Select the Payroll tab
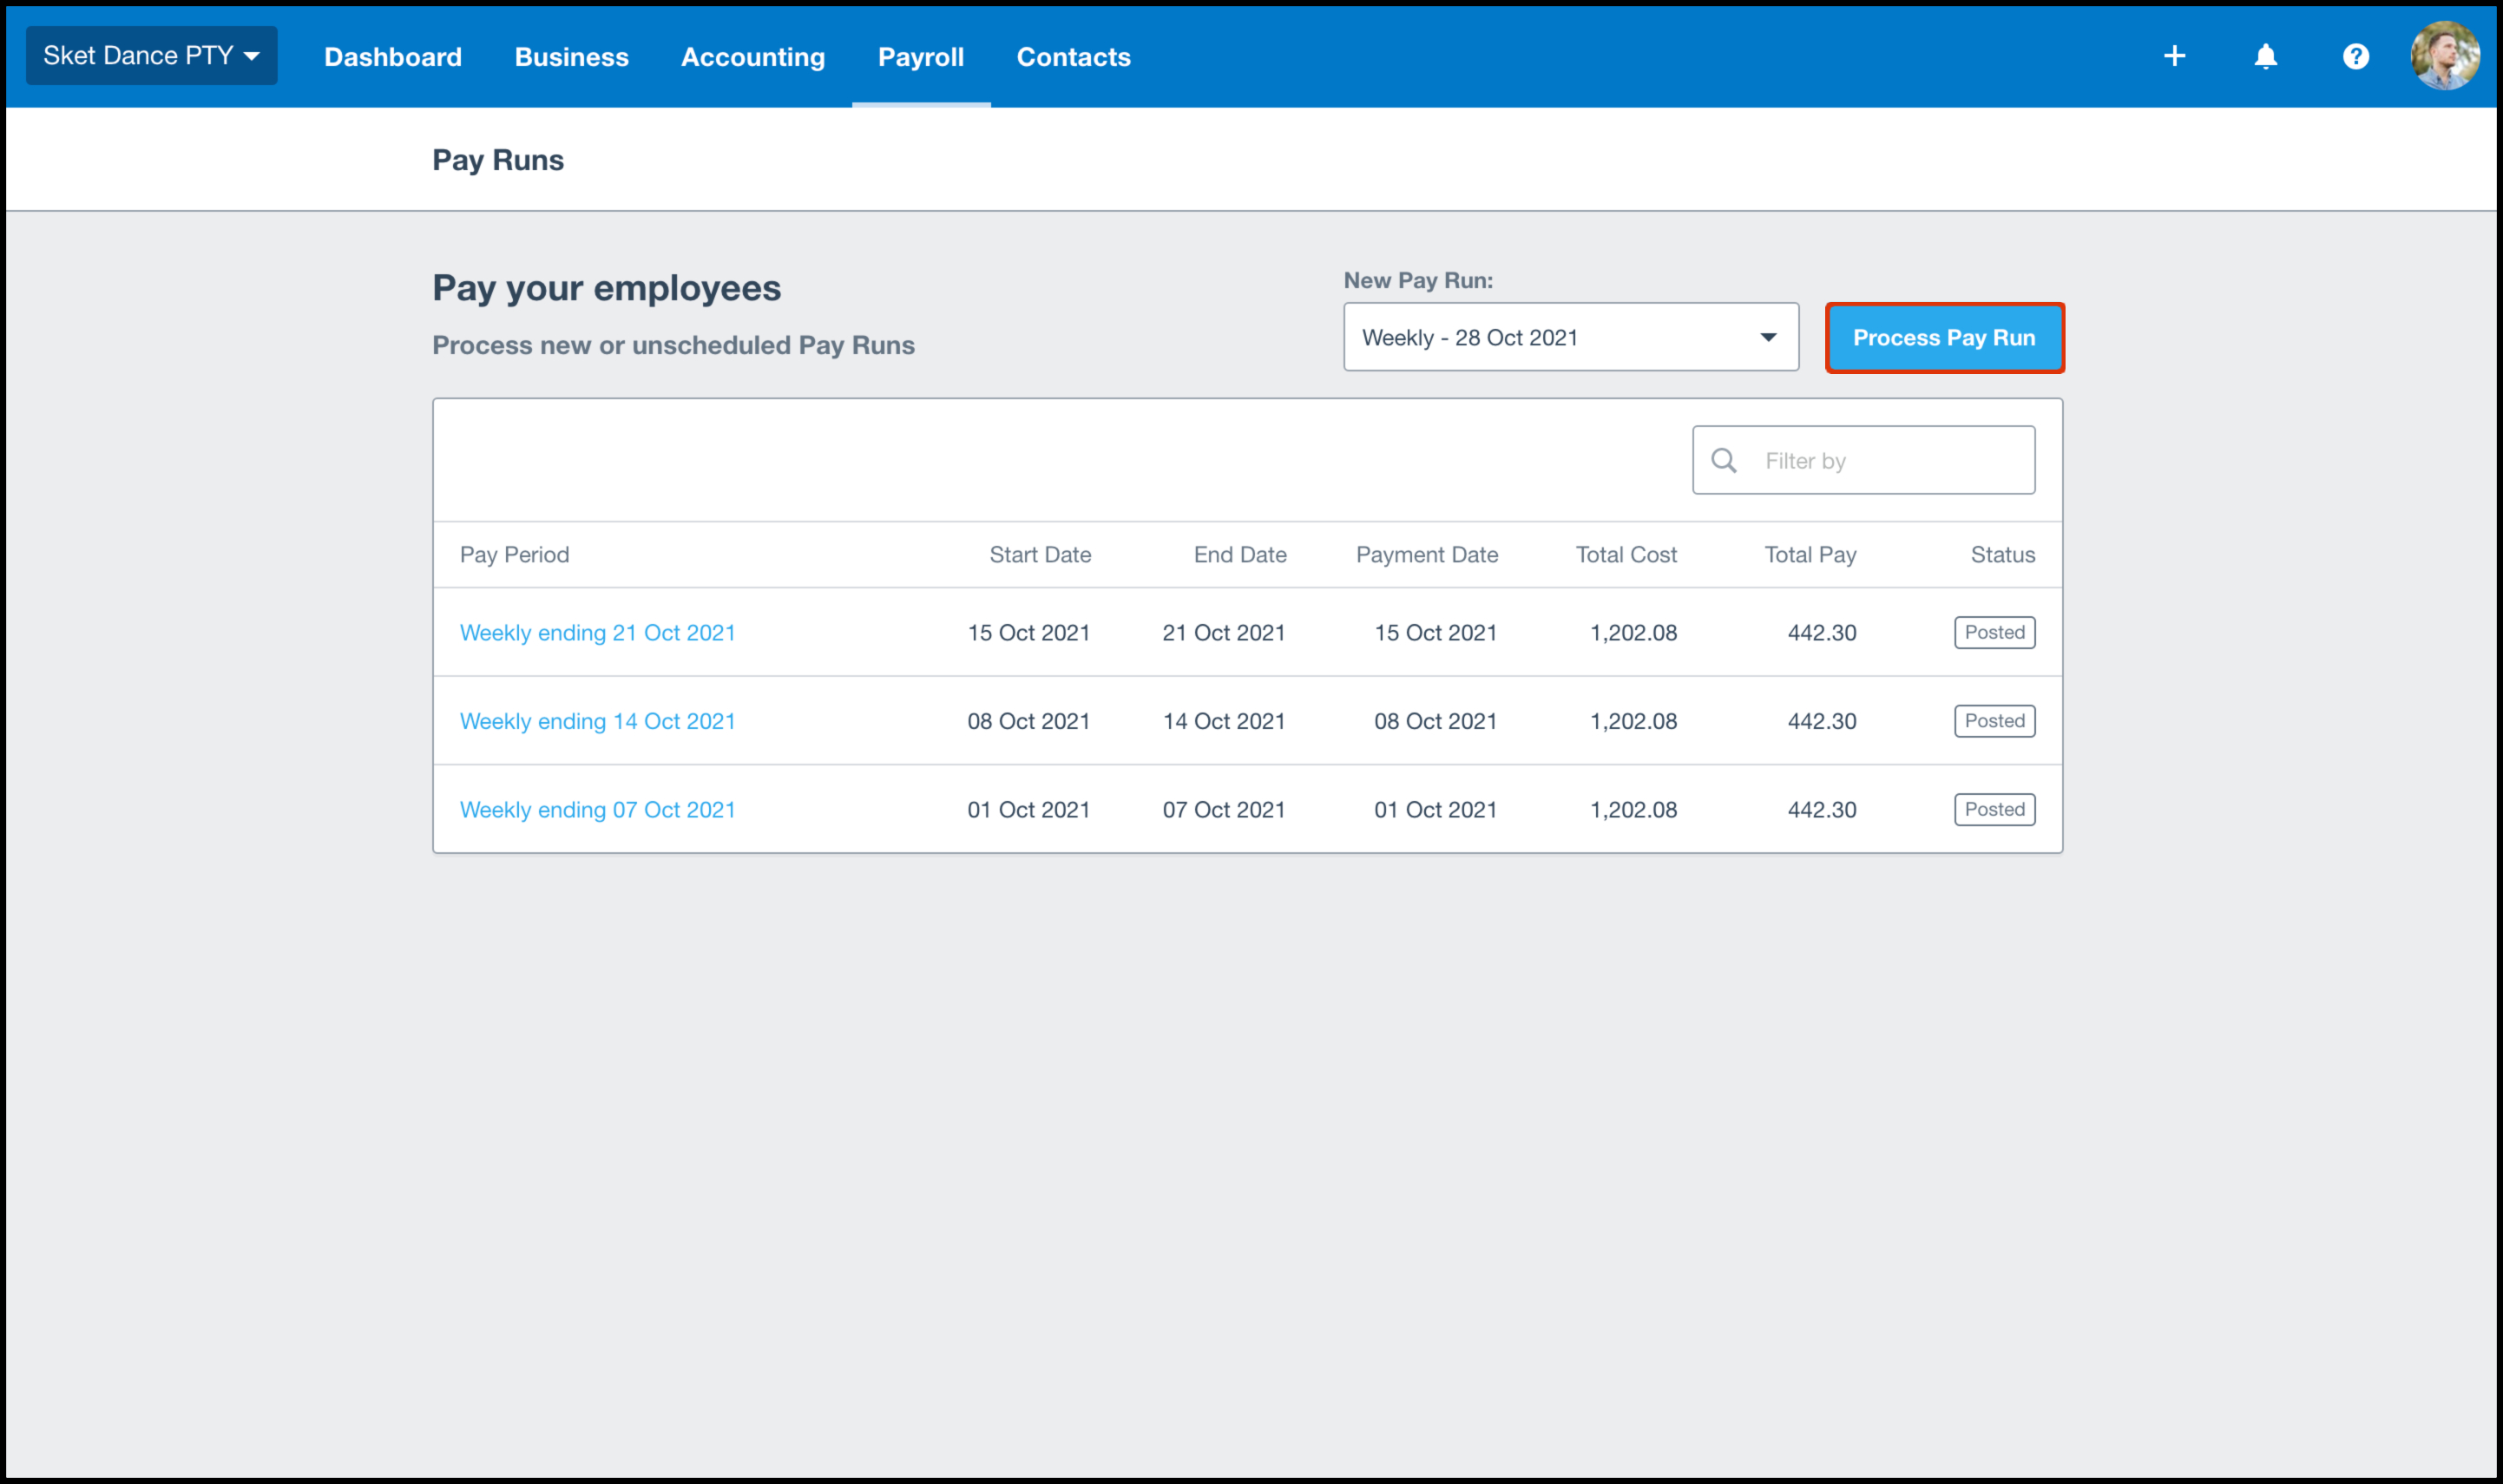This screenshot has width=2503, height=1484. pyautogui.click(x=920, y=57)
